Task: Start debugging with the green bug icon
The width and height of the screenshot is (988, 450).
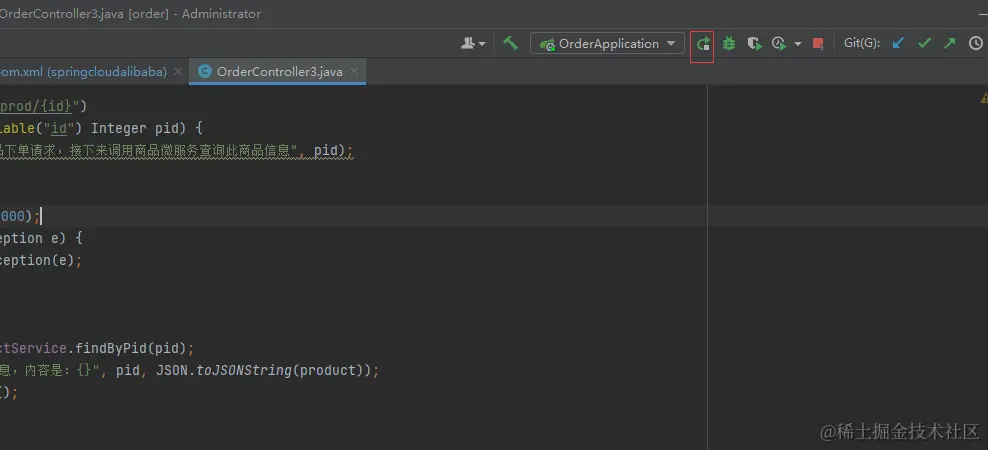Action: pyautogui.click(x=728, y=43)
